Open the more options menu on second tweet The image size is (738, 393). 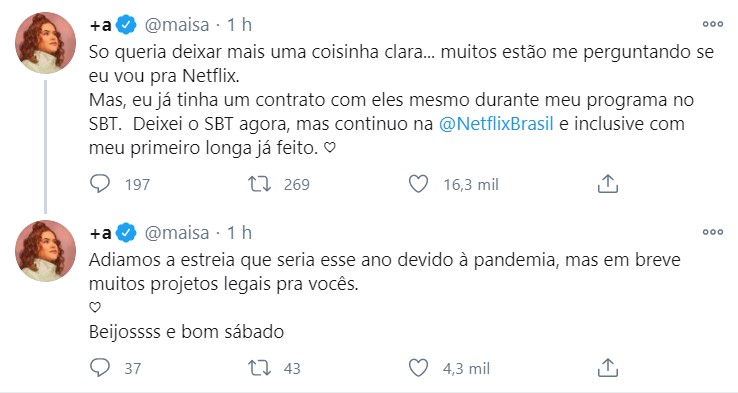click(x=713, y=232)
